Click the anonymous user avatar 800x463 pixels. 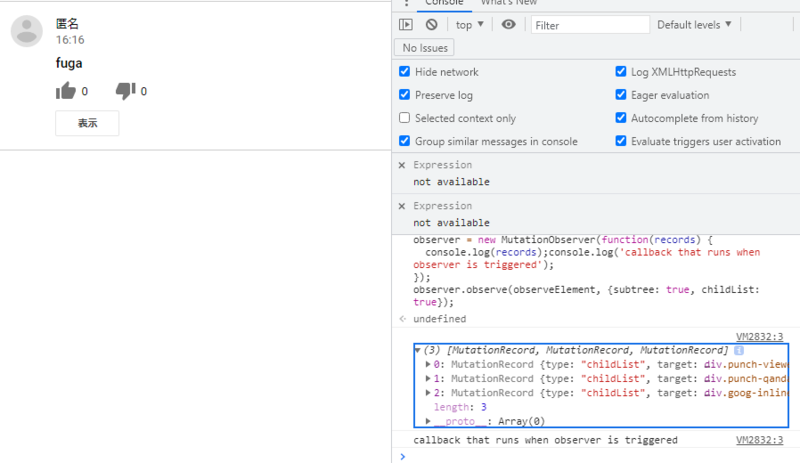27,31
